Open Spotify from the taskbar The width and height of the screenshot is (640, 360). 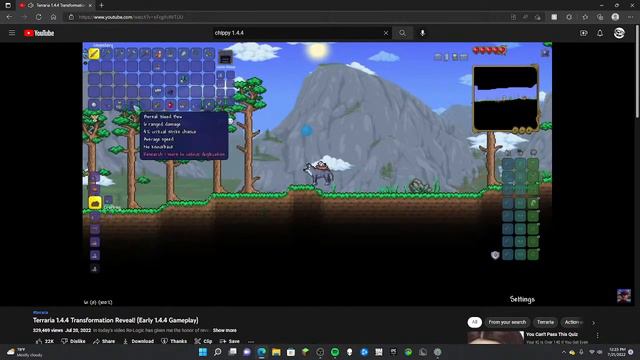coord(335,352)
